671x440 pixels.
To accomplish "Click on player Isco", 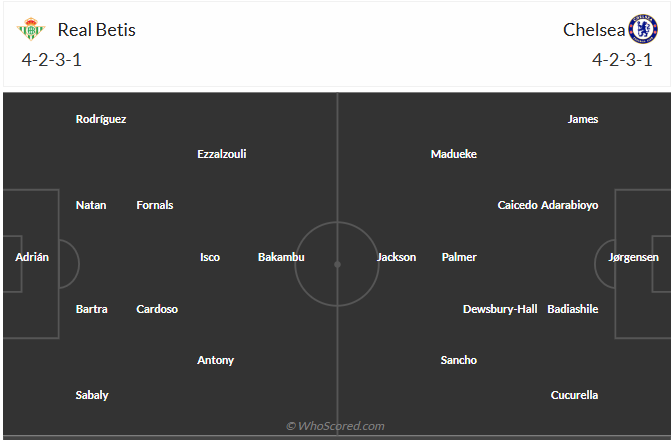I will [210, 257].
